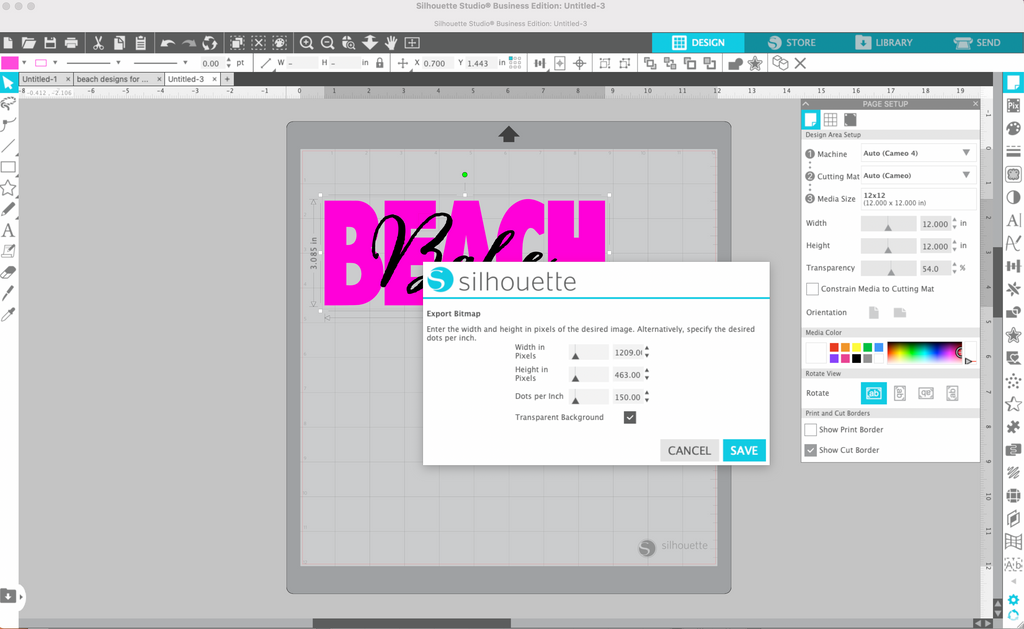Add a new document tab with plus
The width and height of the screenshot is (1024, 629).
(227, 79)
